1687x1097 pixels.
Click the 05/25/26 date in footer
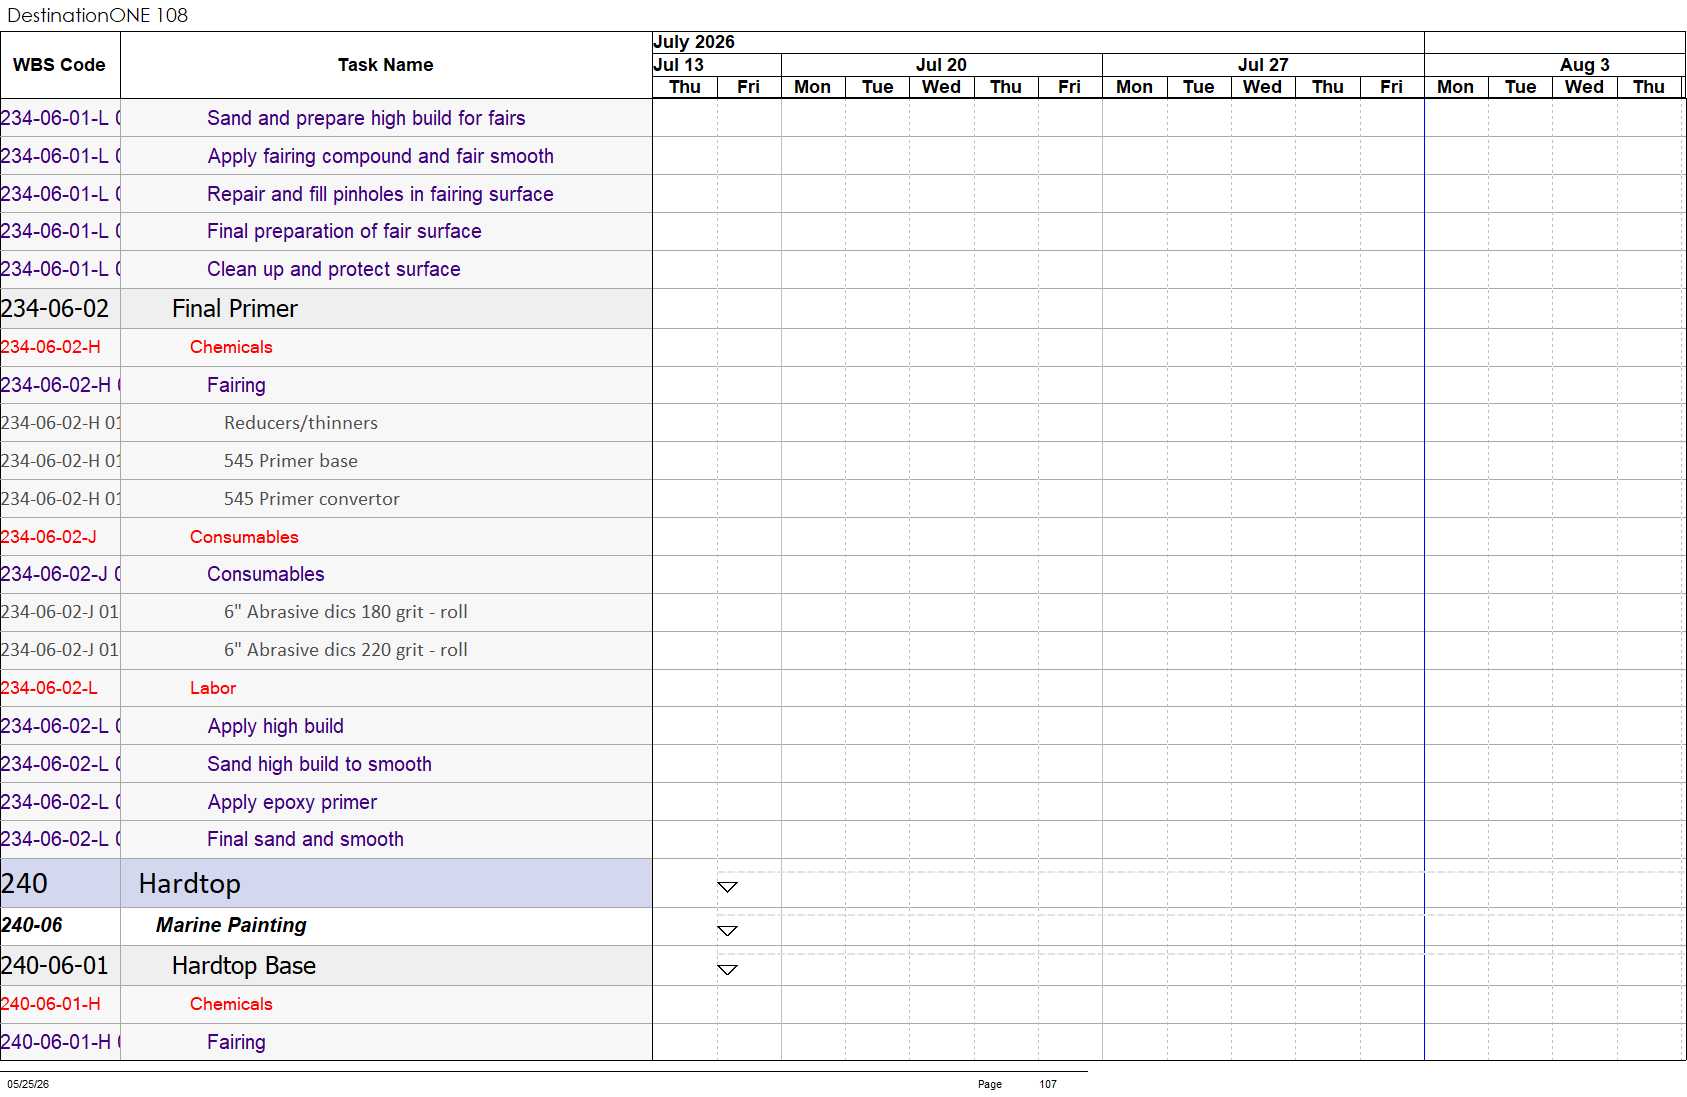[x=28, y=1084]
